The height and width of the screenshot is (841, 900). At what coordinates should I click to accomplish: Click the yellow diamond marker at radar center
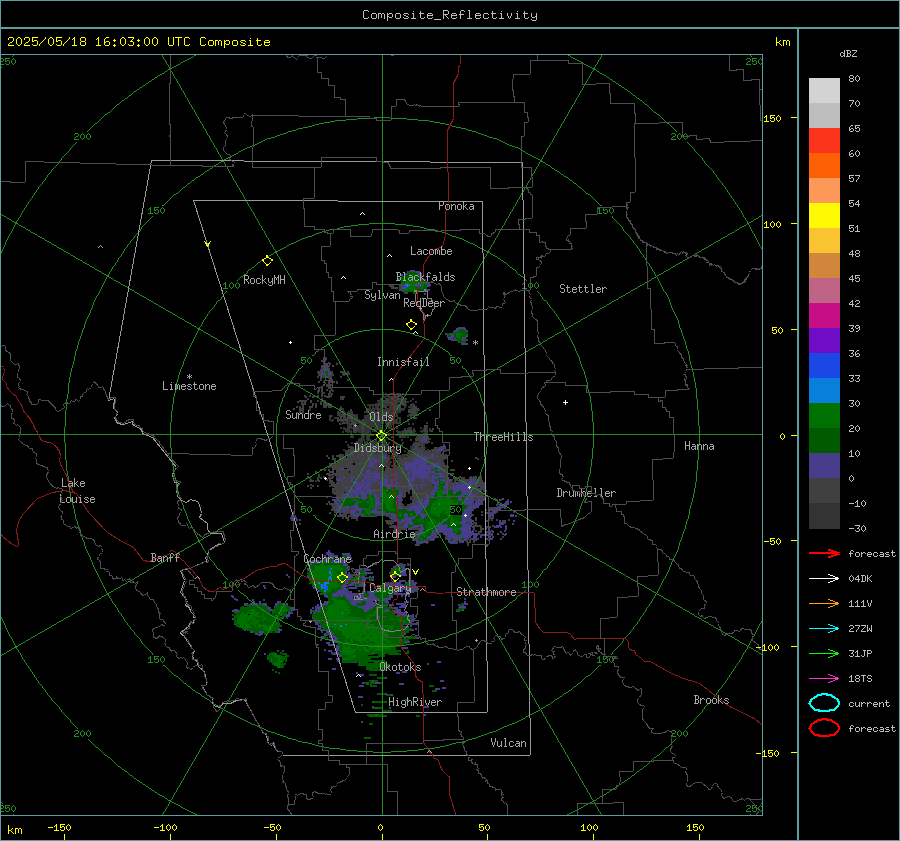(381, 436)
